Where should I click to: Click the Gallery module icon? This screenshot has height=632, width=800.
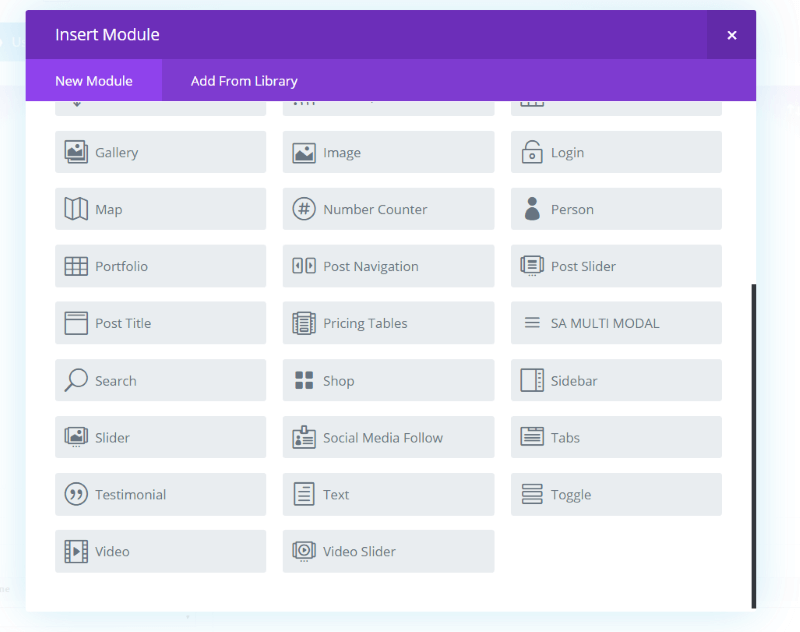pos(76,152)
